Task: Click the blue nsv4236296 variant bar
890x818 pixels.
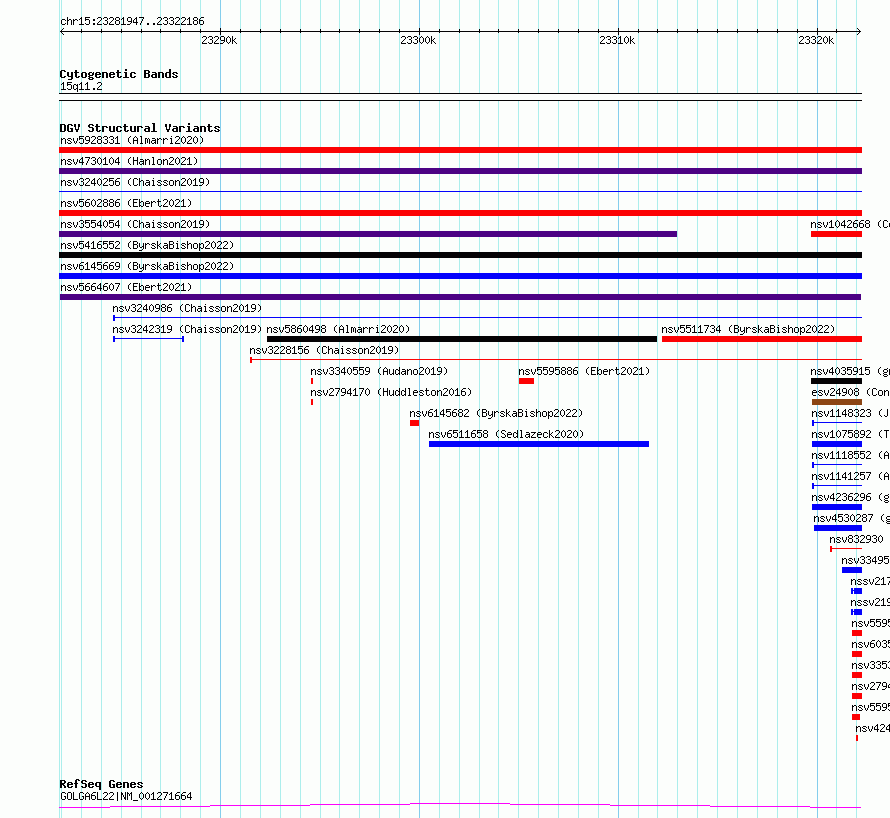Action: 837,507
